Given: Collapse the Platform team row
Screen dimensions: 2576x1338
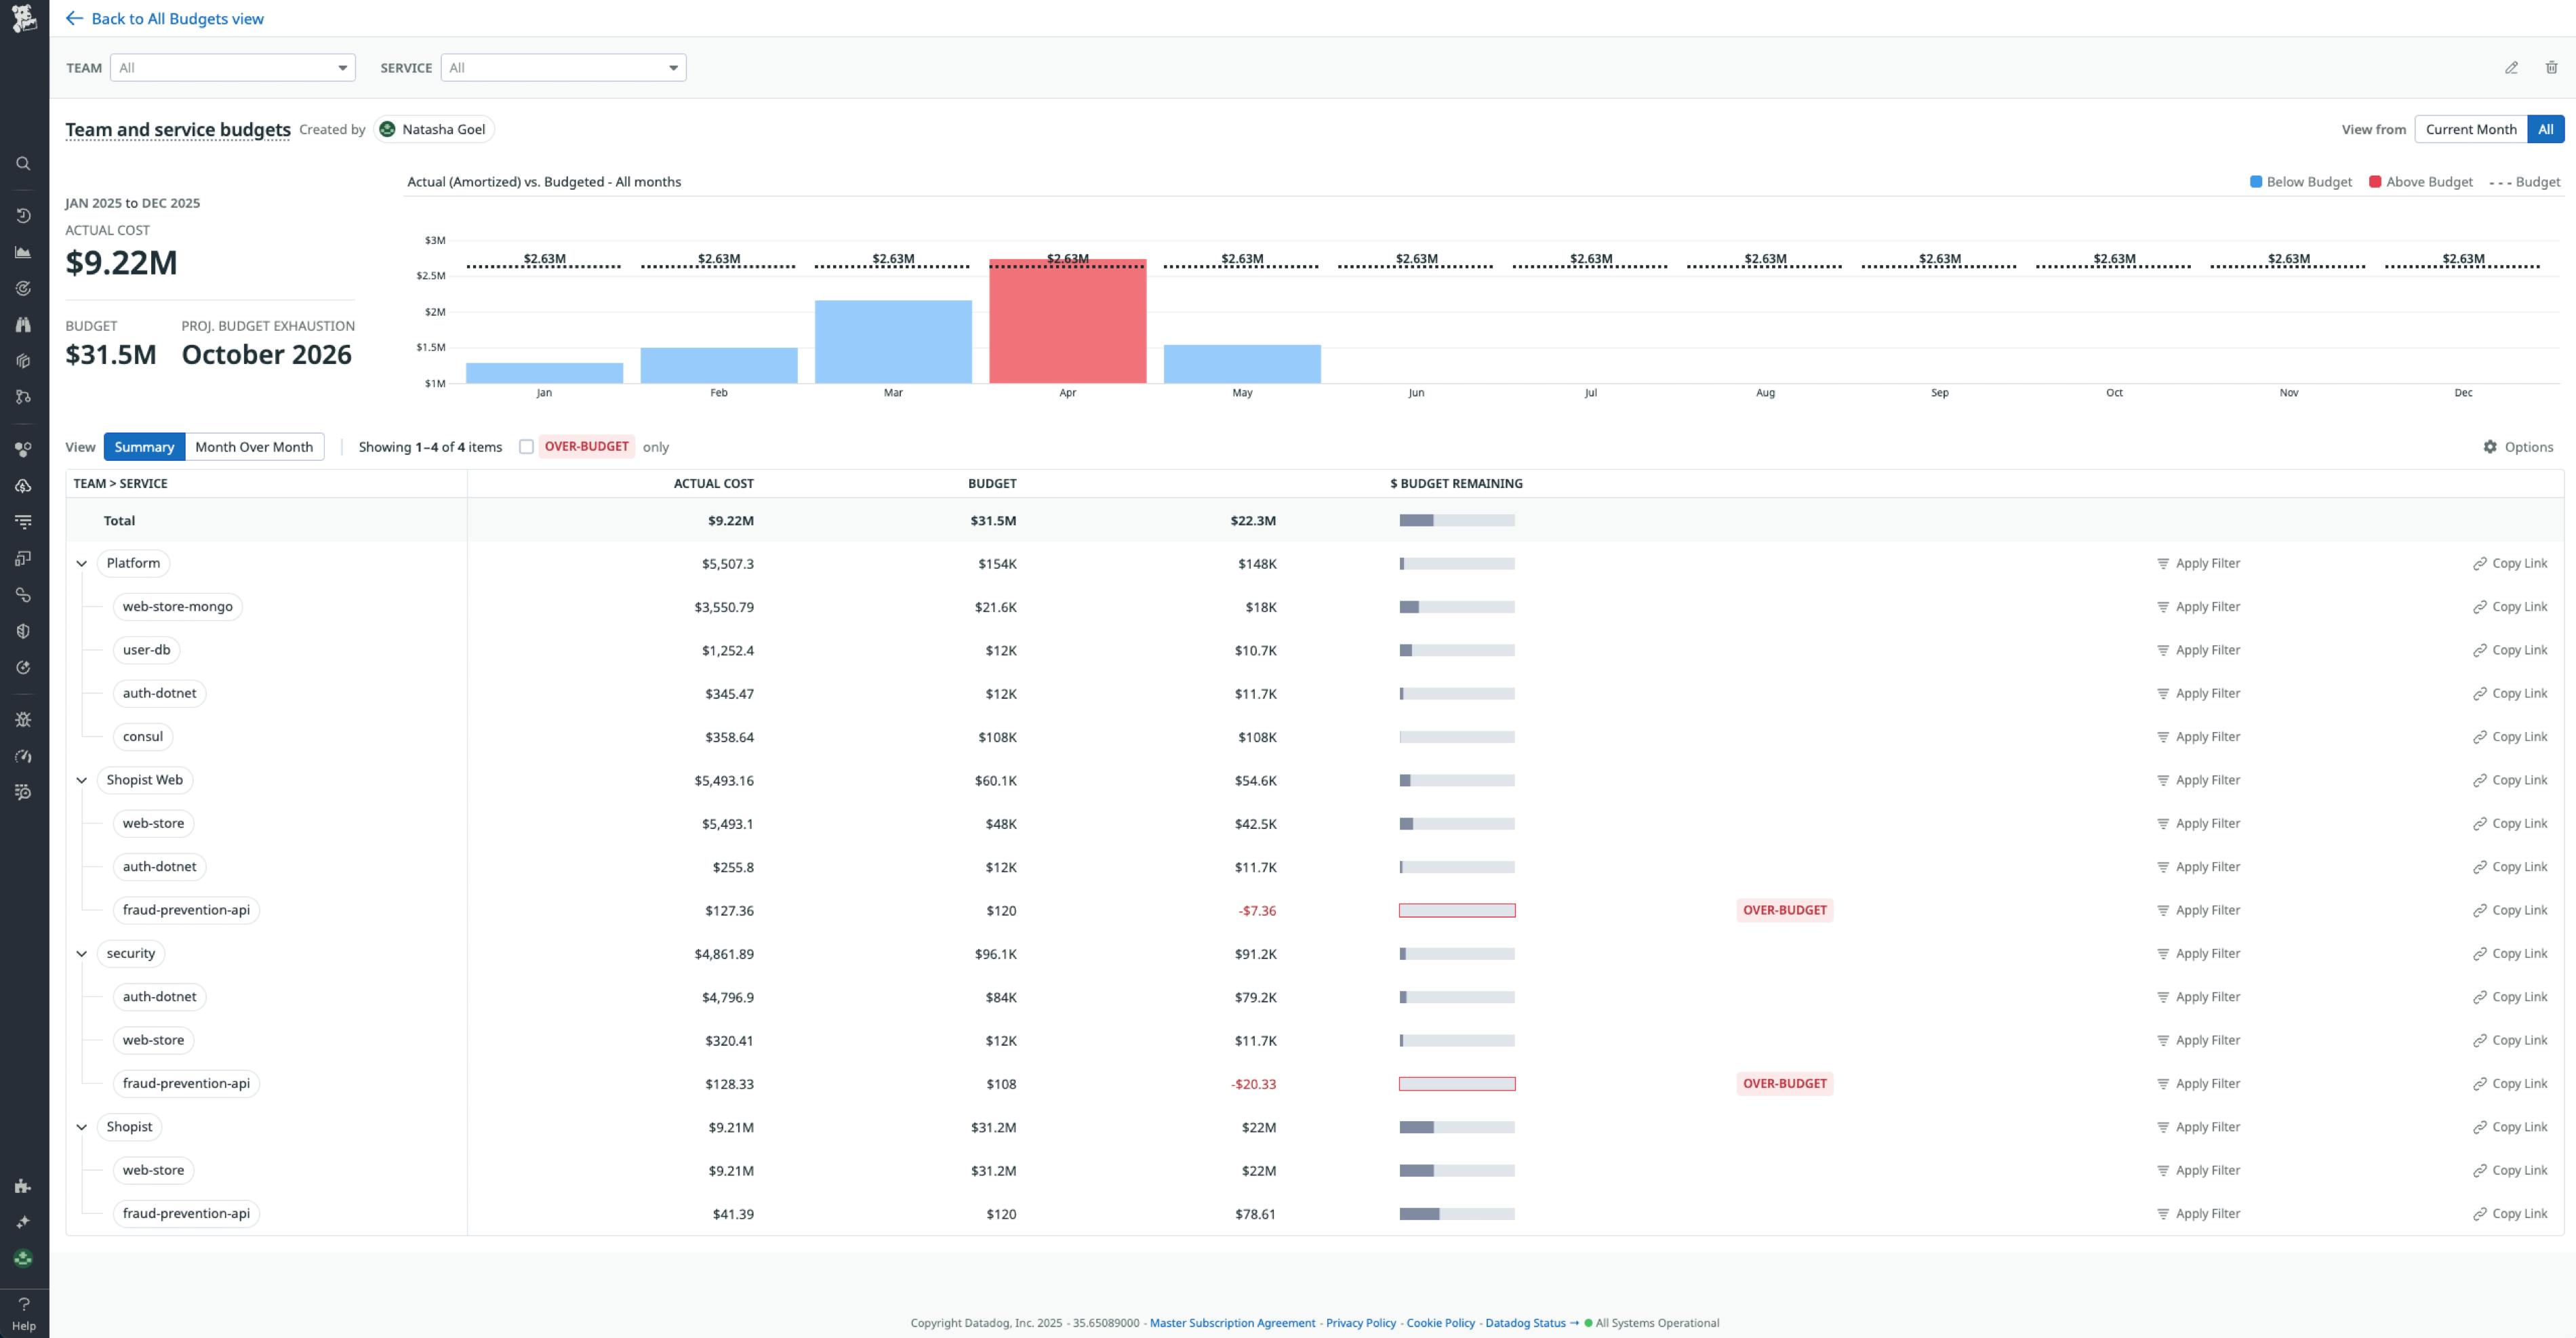Looking at the screenshot, I should [83, 563].
